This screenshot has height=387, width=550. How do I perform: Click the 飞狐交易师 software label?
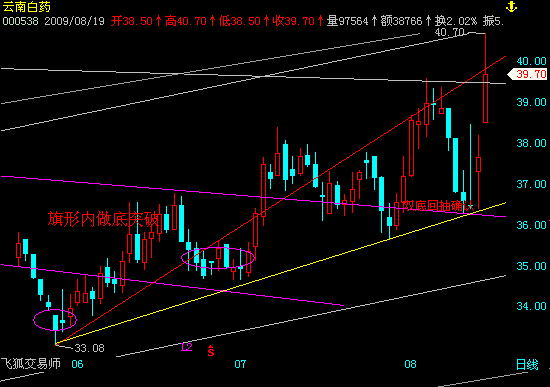[x=31, y=364]
